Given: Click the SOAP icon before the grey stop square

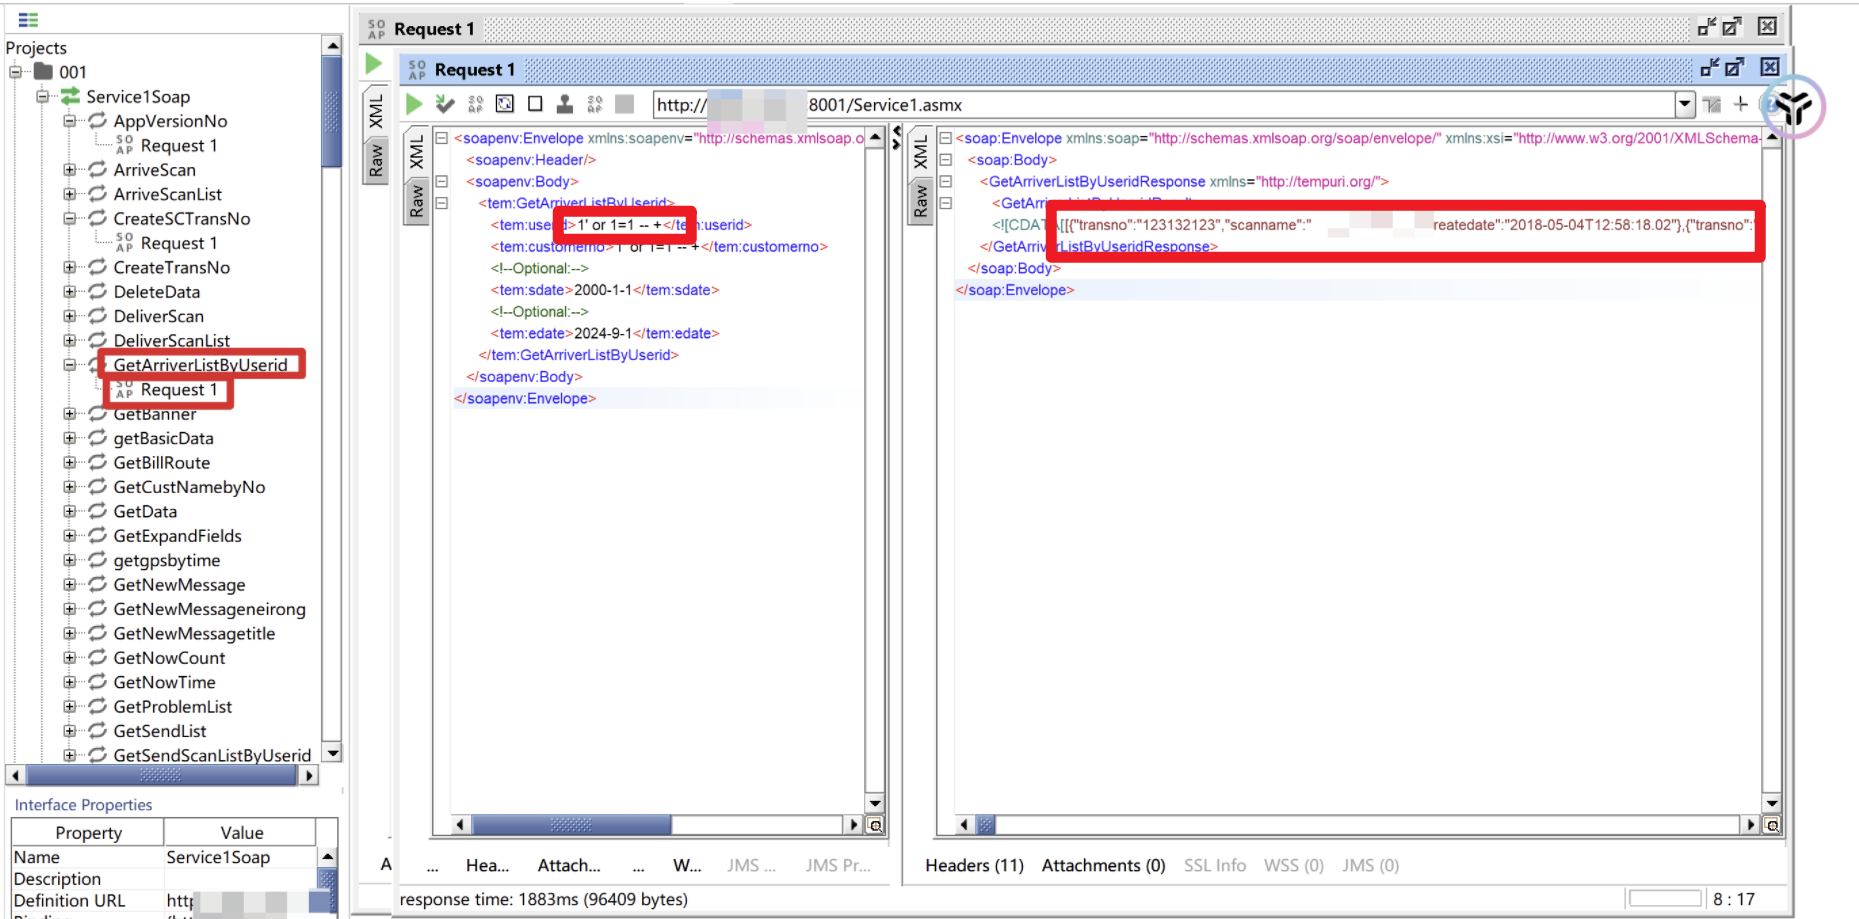Looking at the screenshot, I should [x=595, y=104].
